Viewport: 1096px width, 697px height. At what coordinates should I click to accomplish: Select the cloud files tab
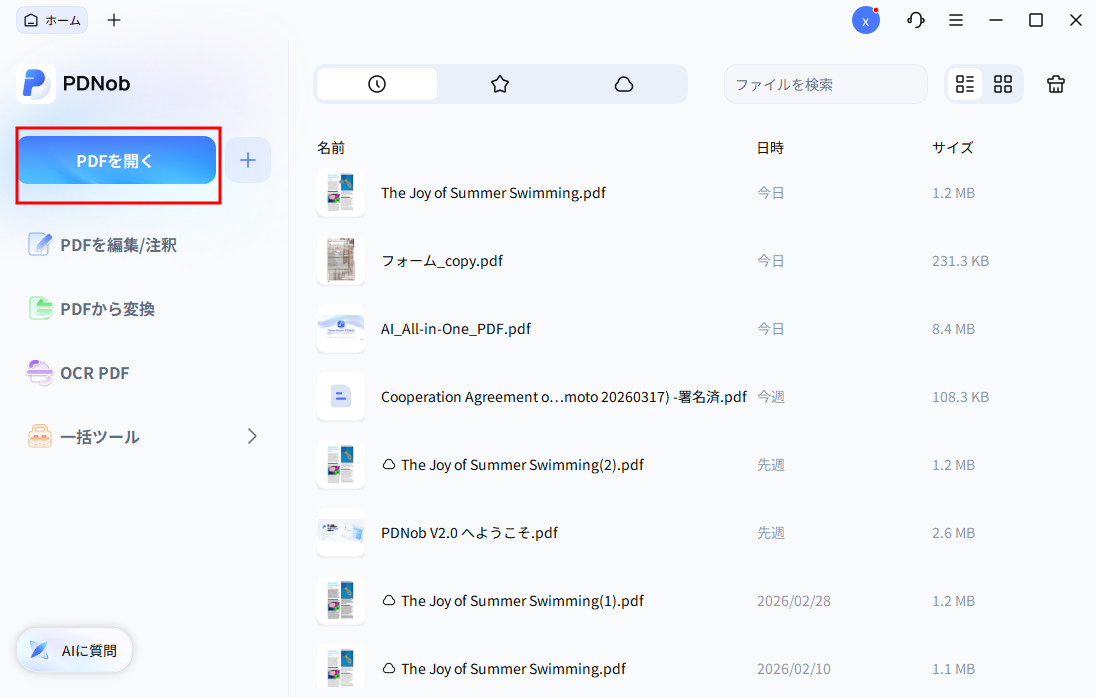624,84
